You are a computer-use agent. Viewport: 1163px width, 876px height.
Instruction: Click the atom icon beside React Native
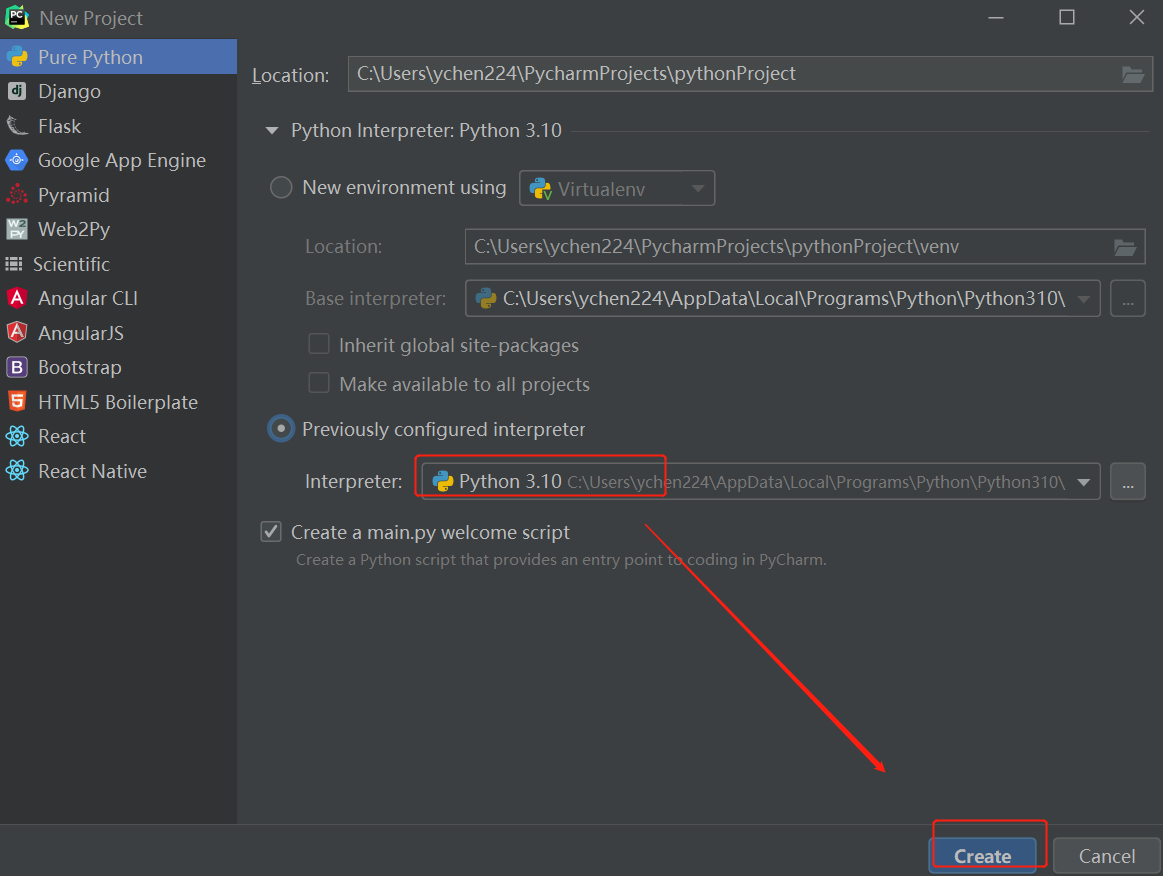click(17, 470)
